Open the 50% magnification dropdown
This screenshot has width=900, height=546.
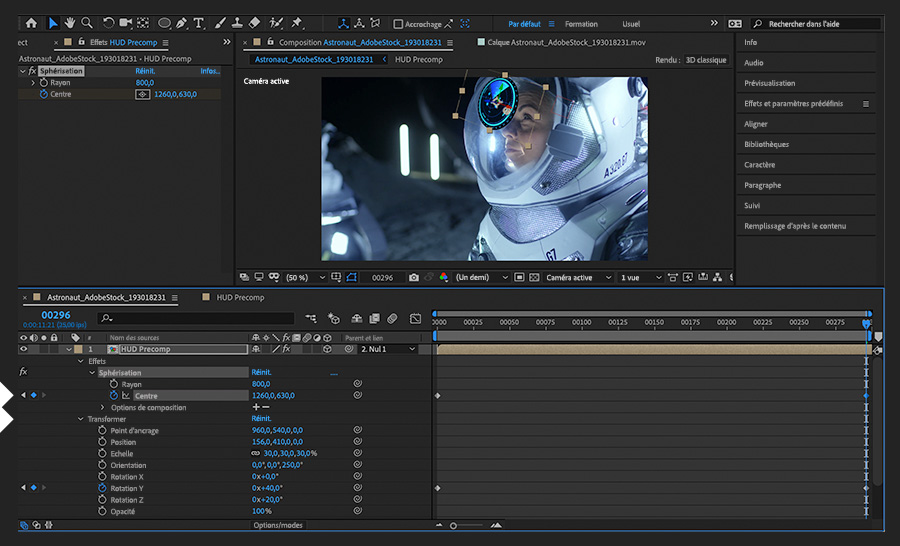pos(304,277)
